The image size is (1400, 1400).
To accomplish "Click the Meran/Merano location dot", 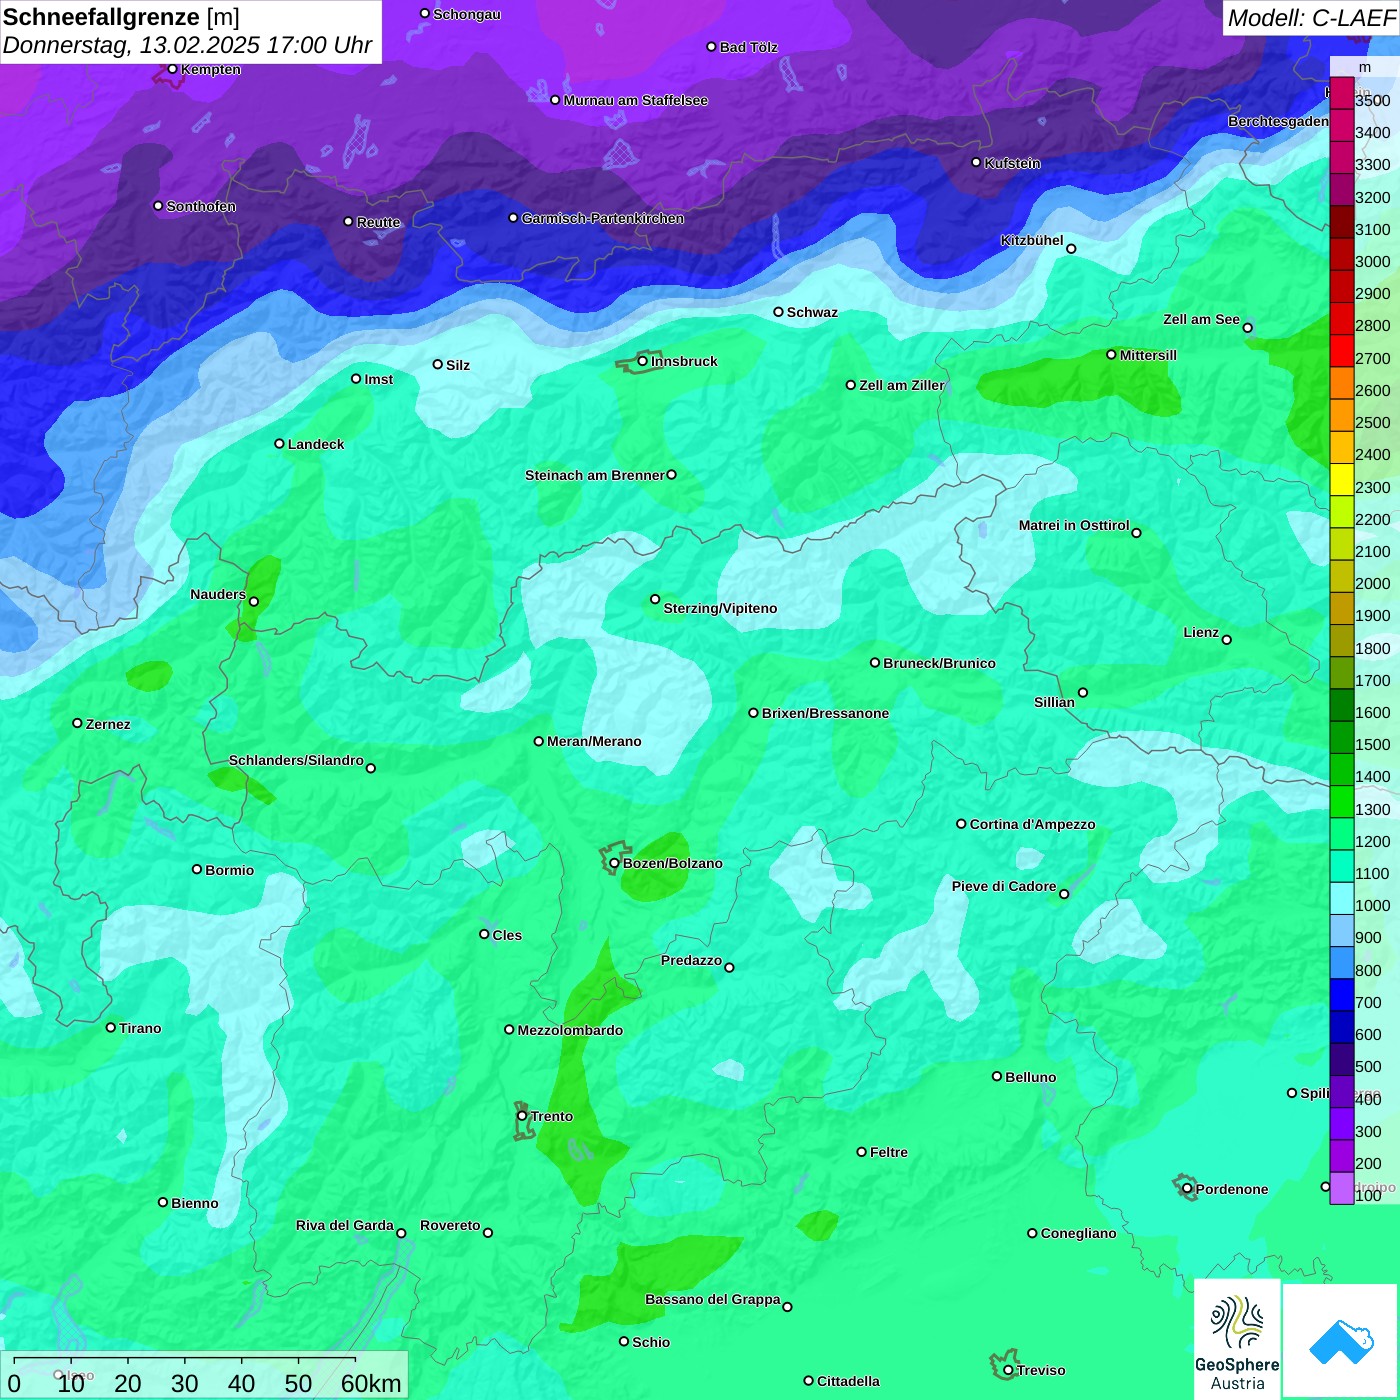I will coord(539,741).
